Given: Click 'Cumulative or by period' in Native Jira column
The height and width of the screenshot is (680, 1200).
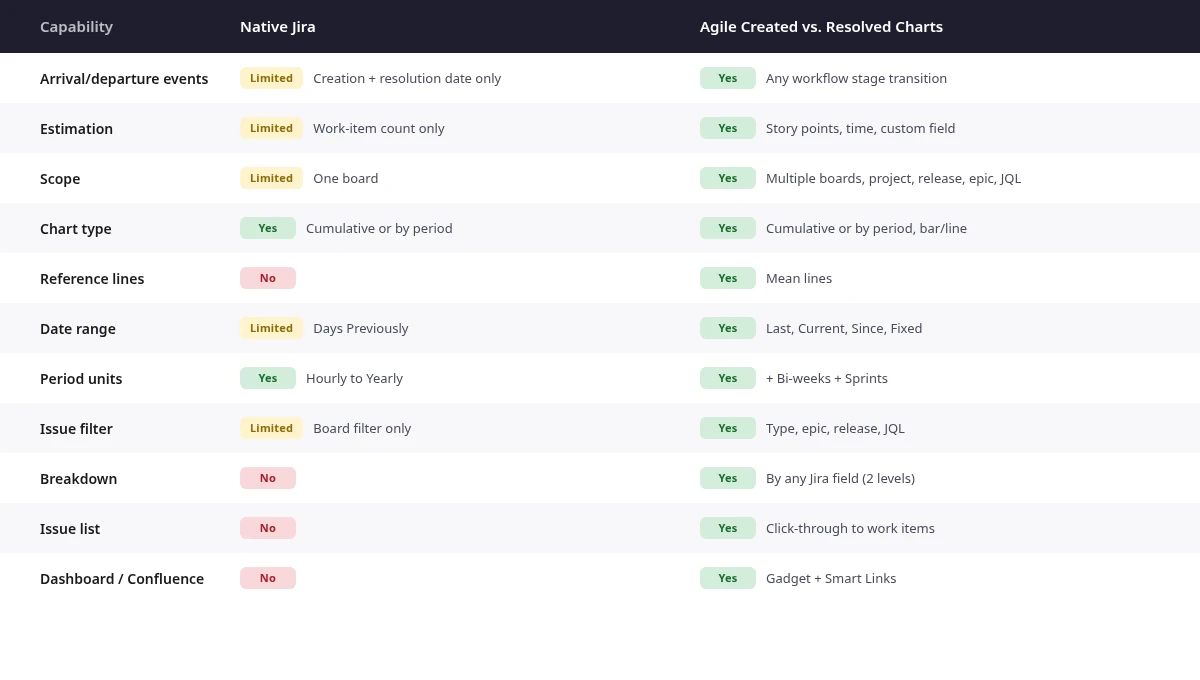Looking at the screenshot, I should 379,229.
